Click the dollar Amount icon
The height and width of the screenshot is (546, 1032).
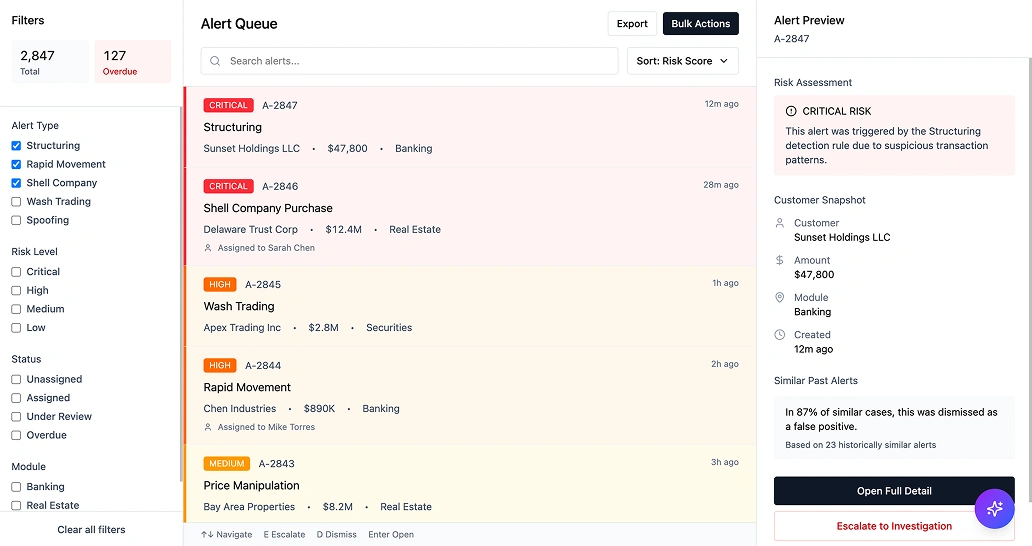point(780,261)
